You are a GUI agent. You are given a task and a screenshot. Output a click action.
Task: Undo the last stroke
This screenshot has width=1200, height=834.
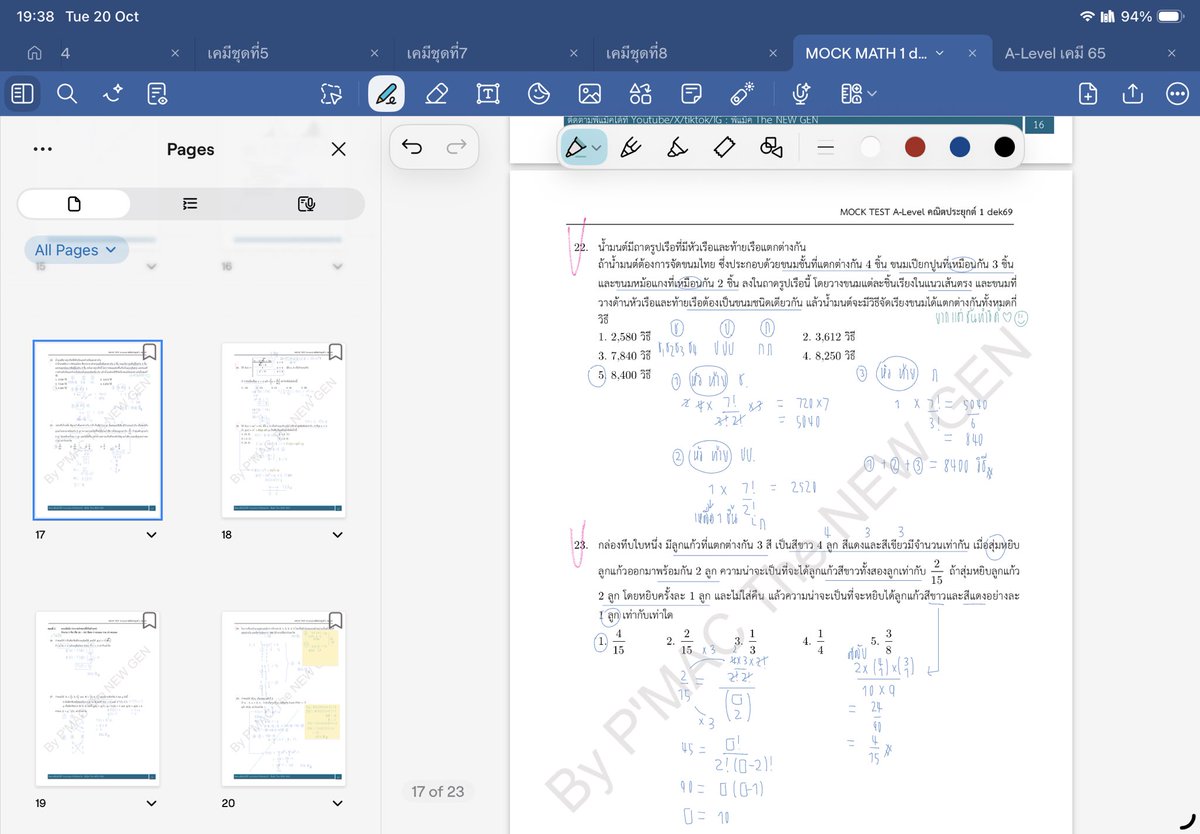pos(412,148)
